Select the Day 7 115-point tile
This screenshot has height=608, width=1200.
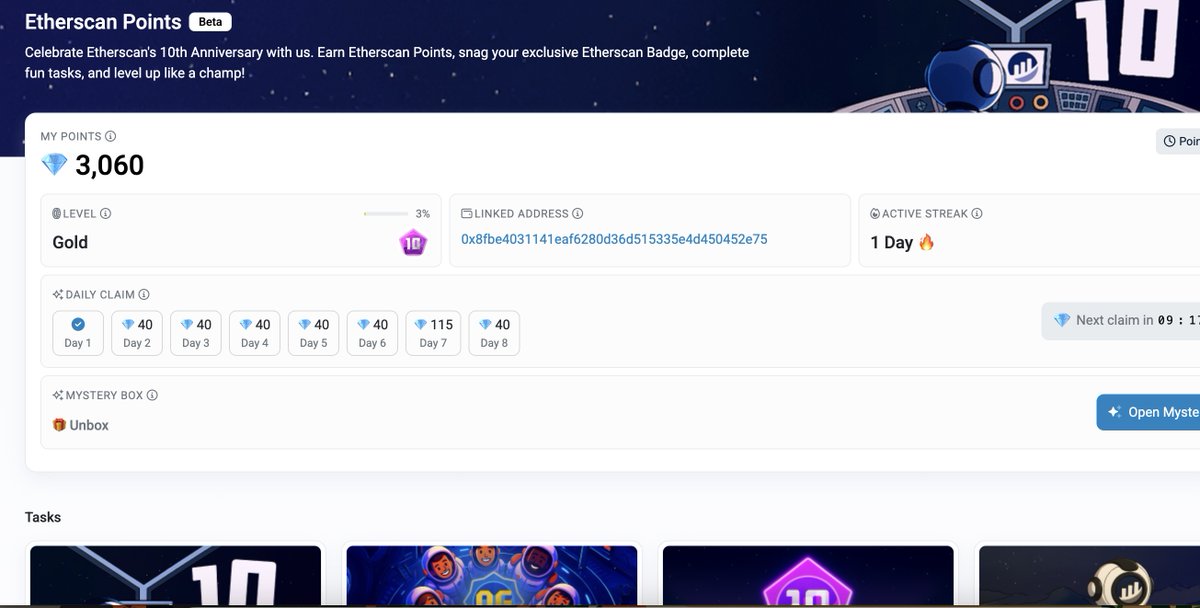click(432, 333)
